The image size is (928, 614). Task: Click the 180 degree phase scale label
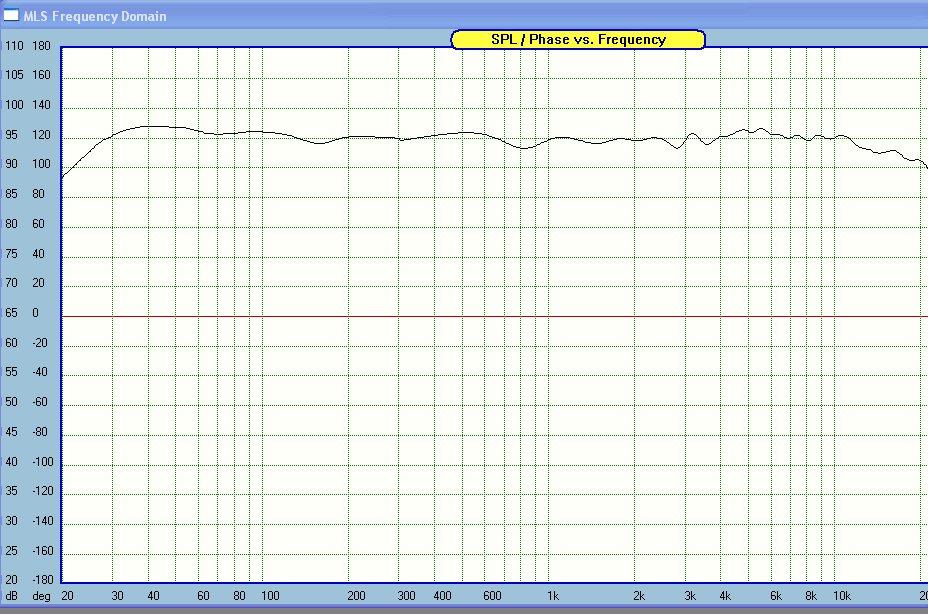pyautogui.click(x=41, y=46)
